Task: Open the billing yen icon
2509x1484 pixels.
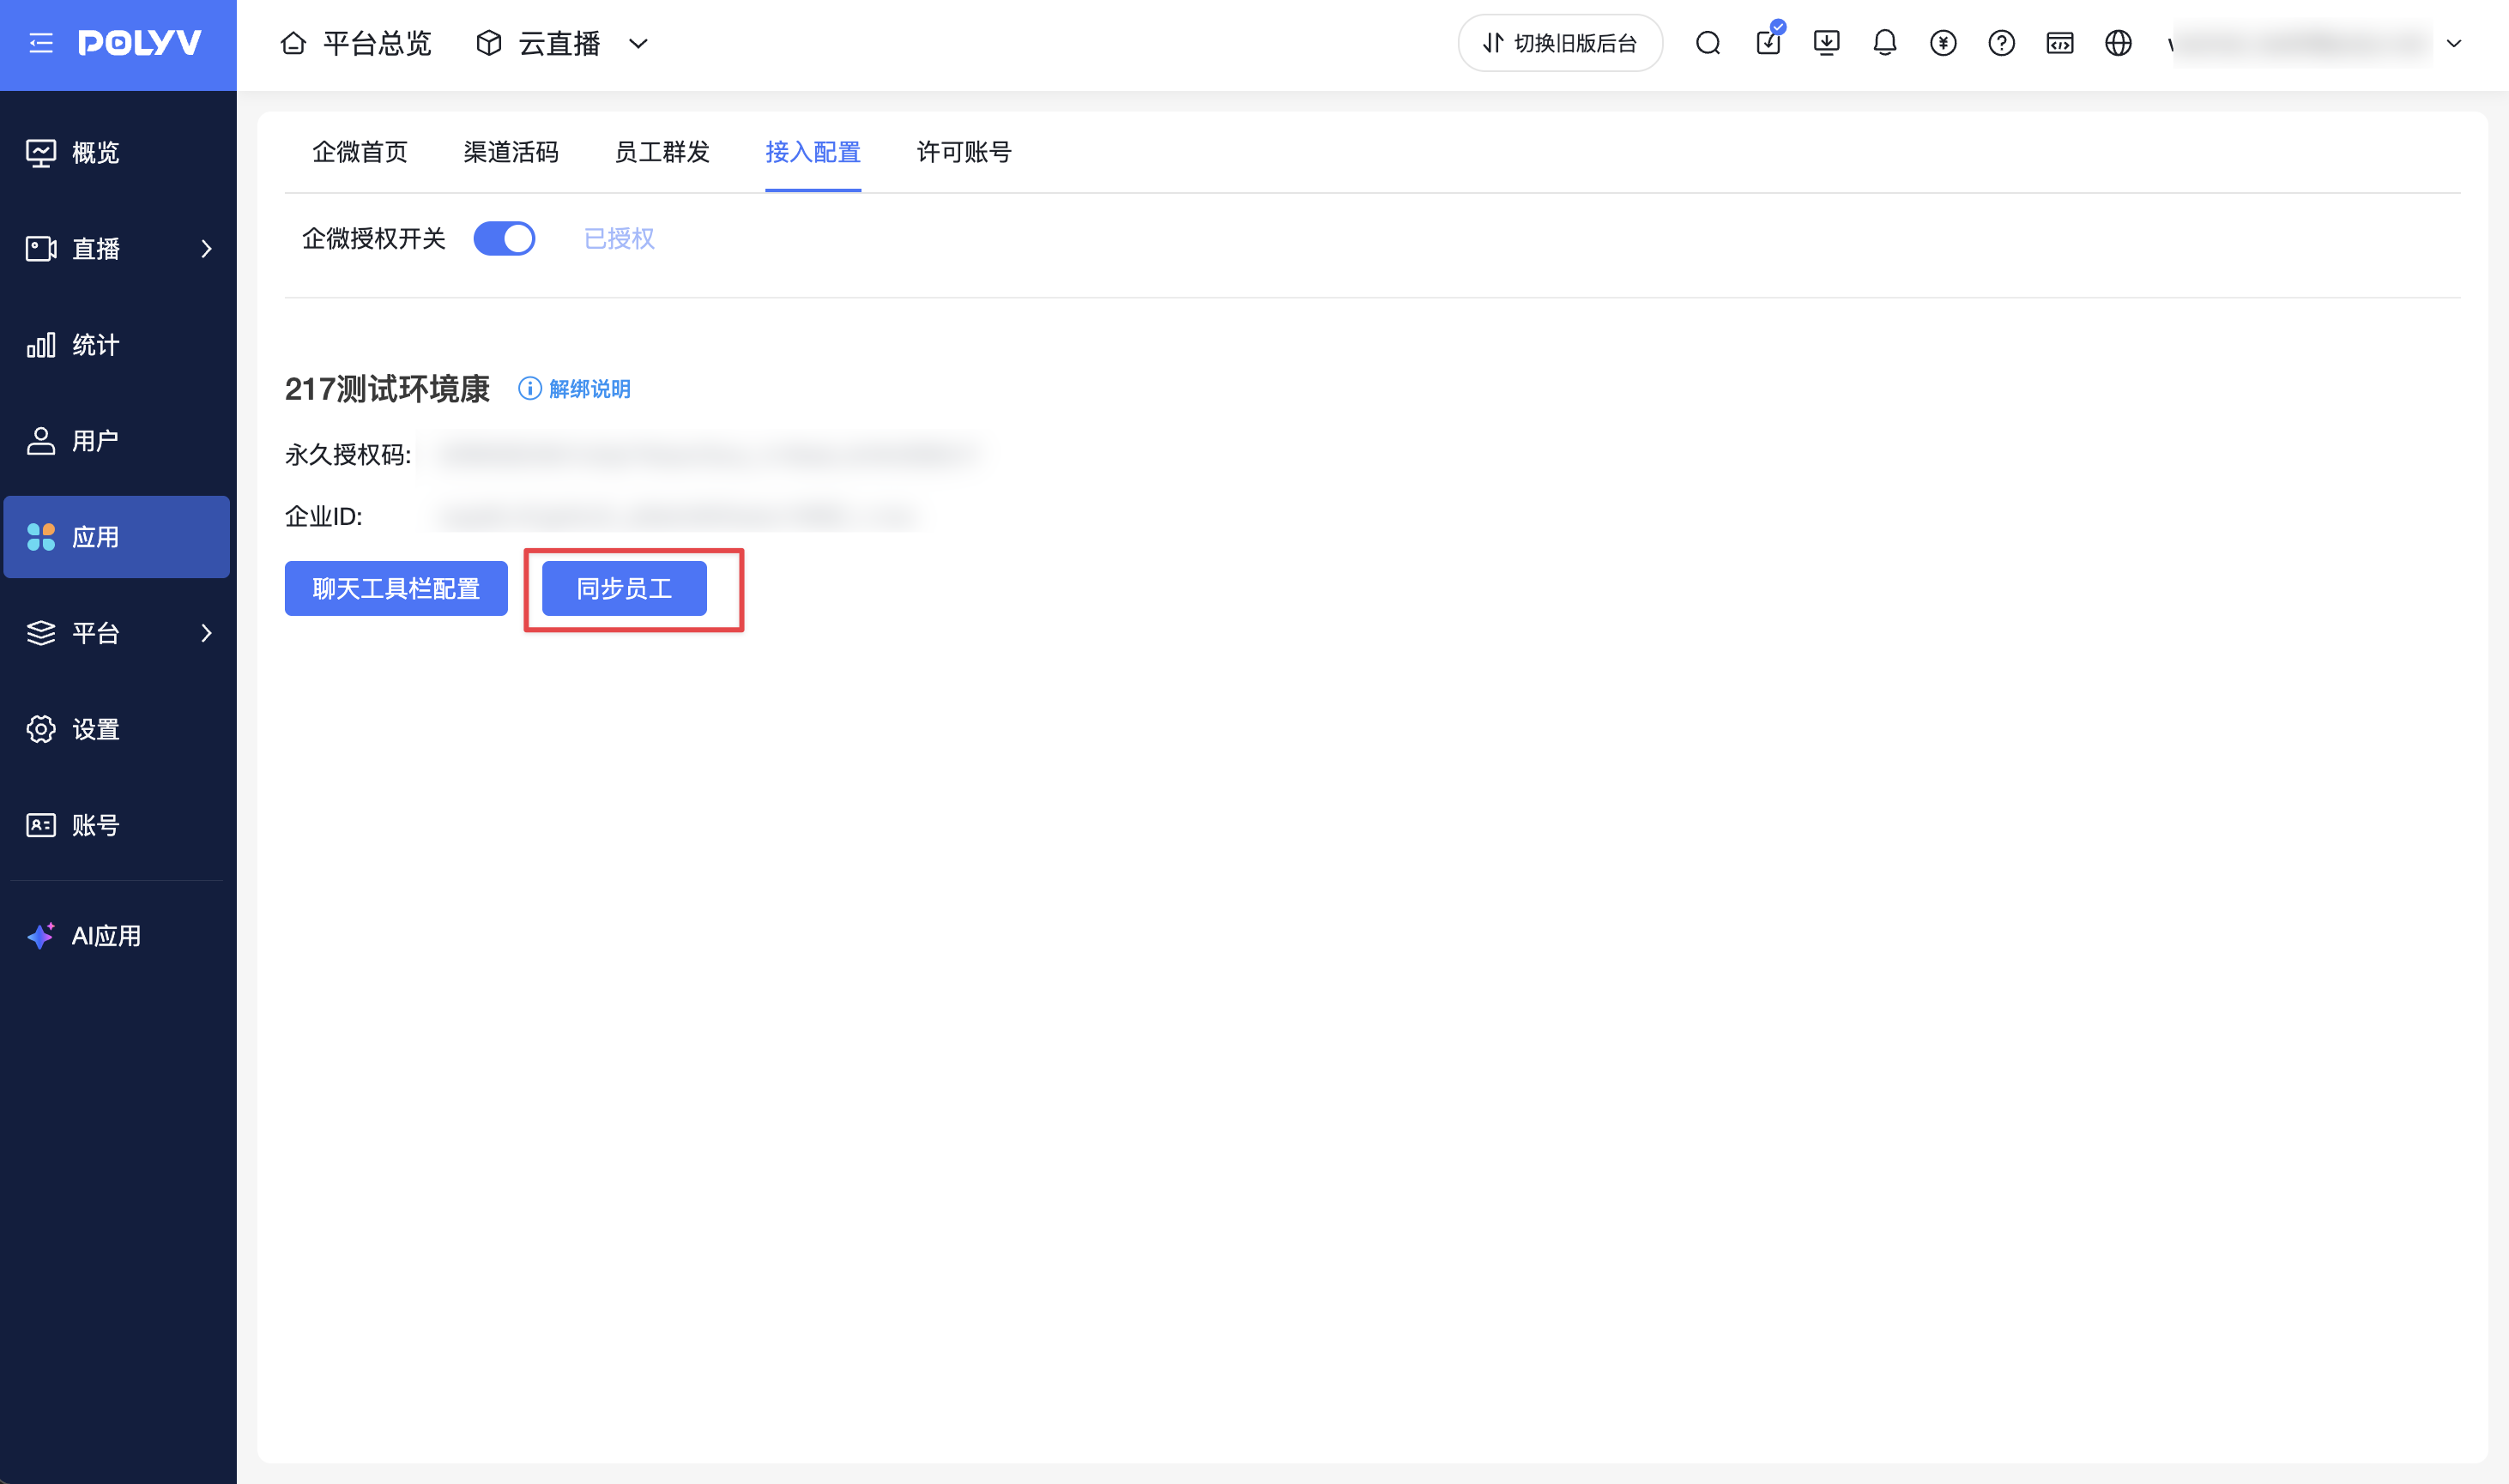Action: click(x=1943, y=43)
